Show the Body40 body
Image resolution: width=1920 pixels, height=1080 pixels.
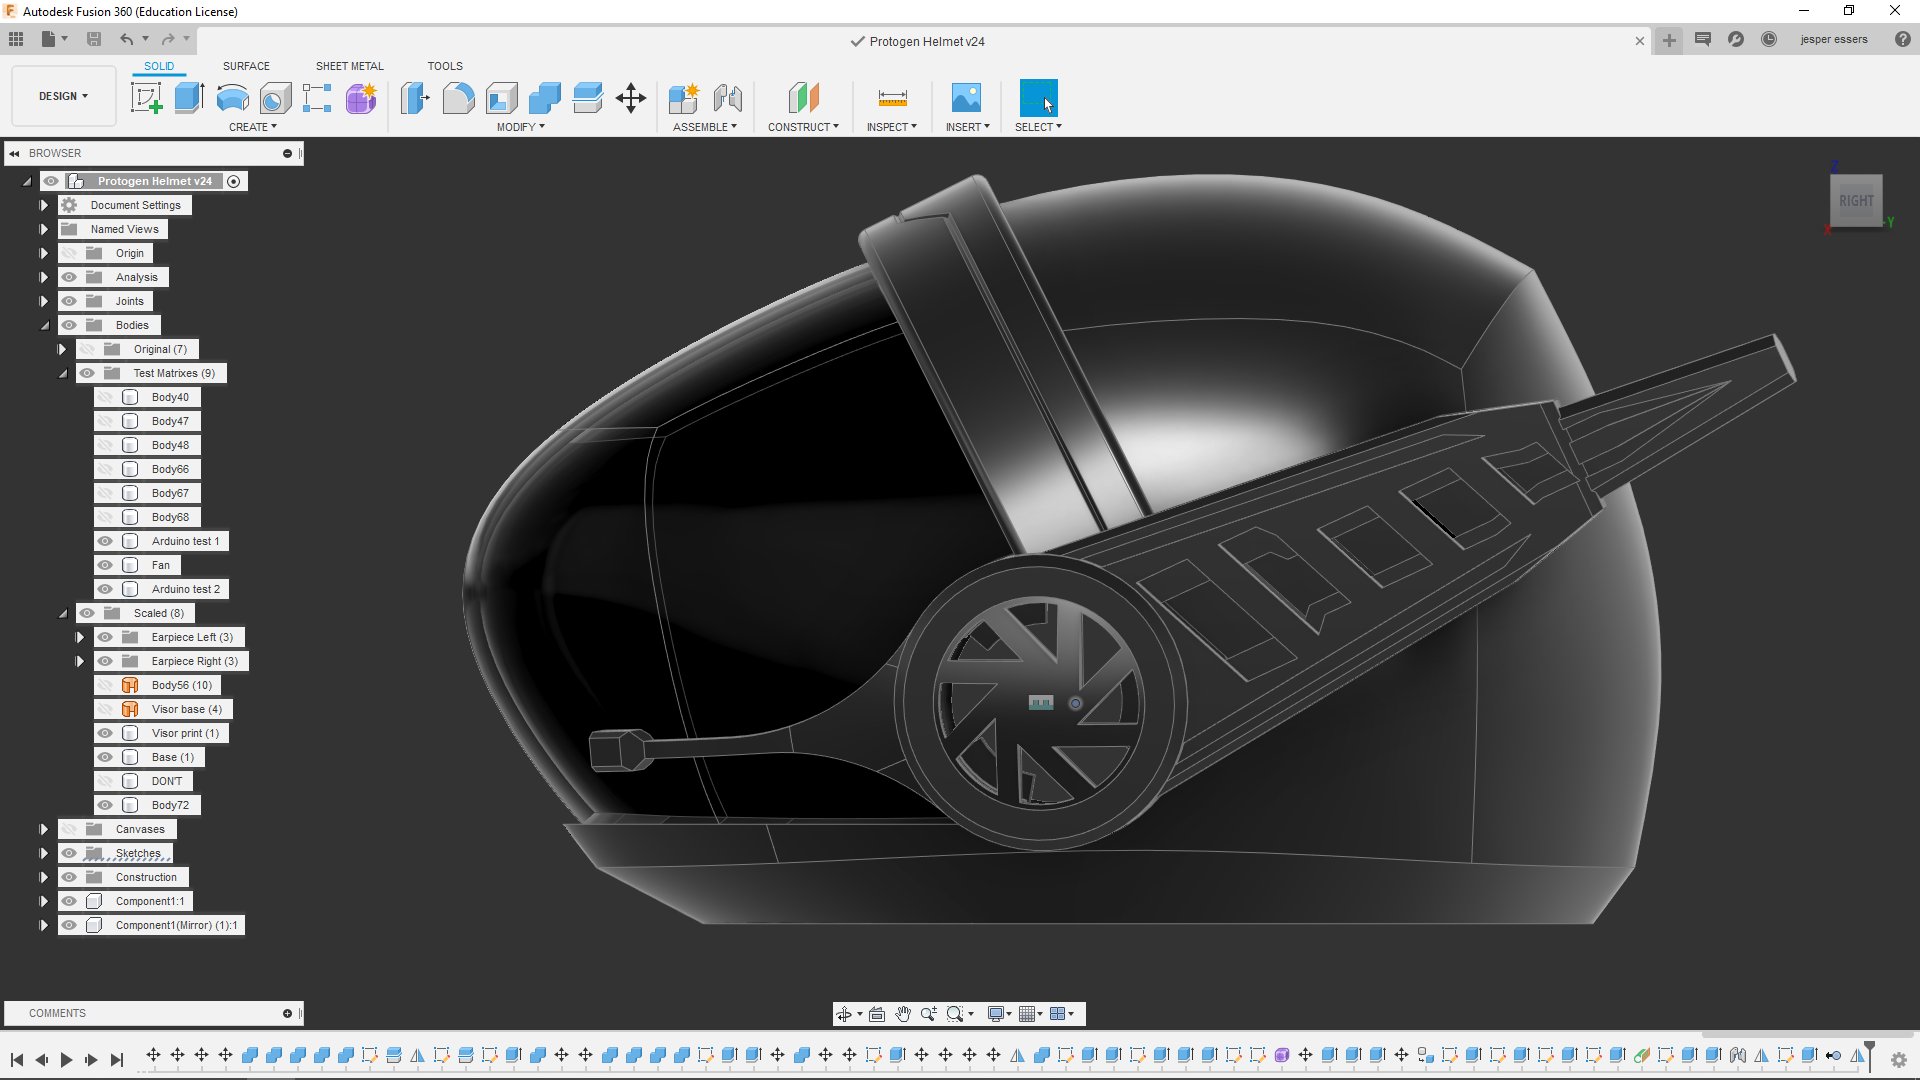pyautogui.click(x=105, y=397)
